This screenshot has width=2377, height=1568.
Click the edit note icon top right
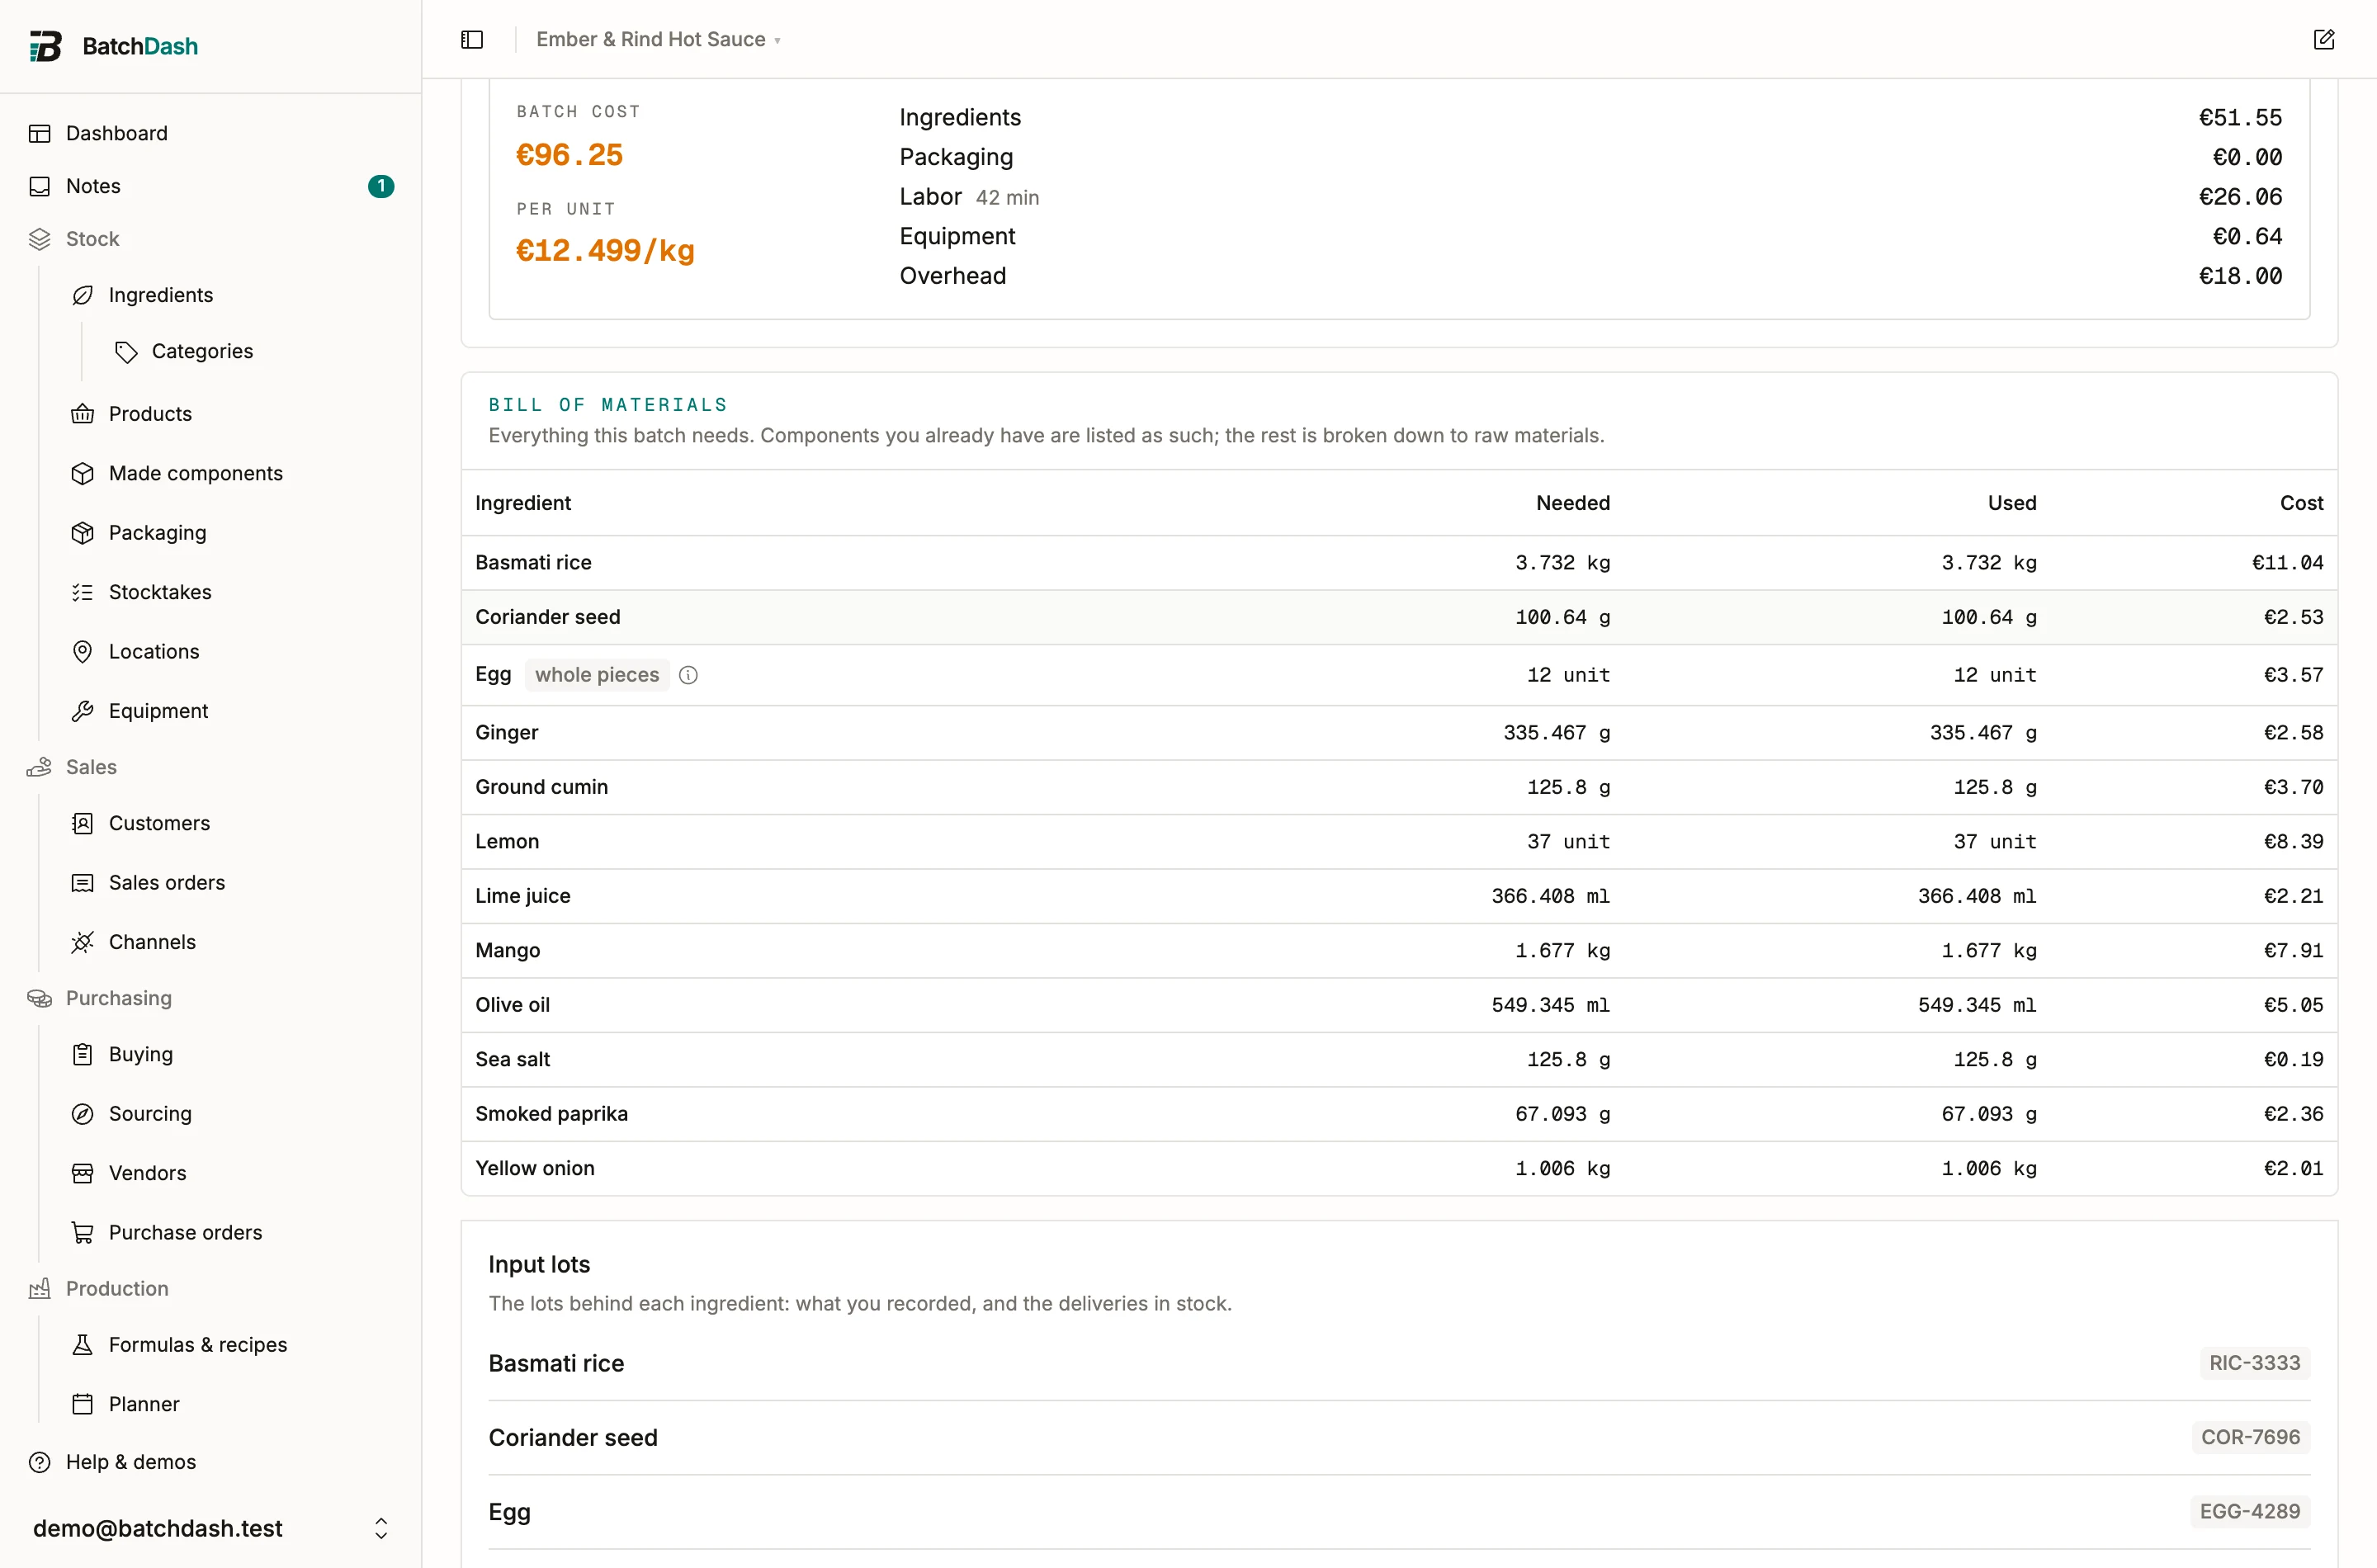pos(2323,39)
